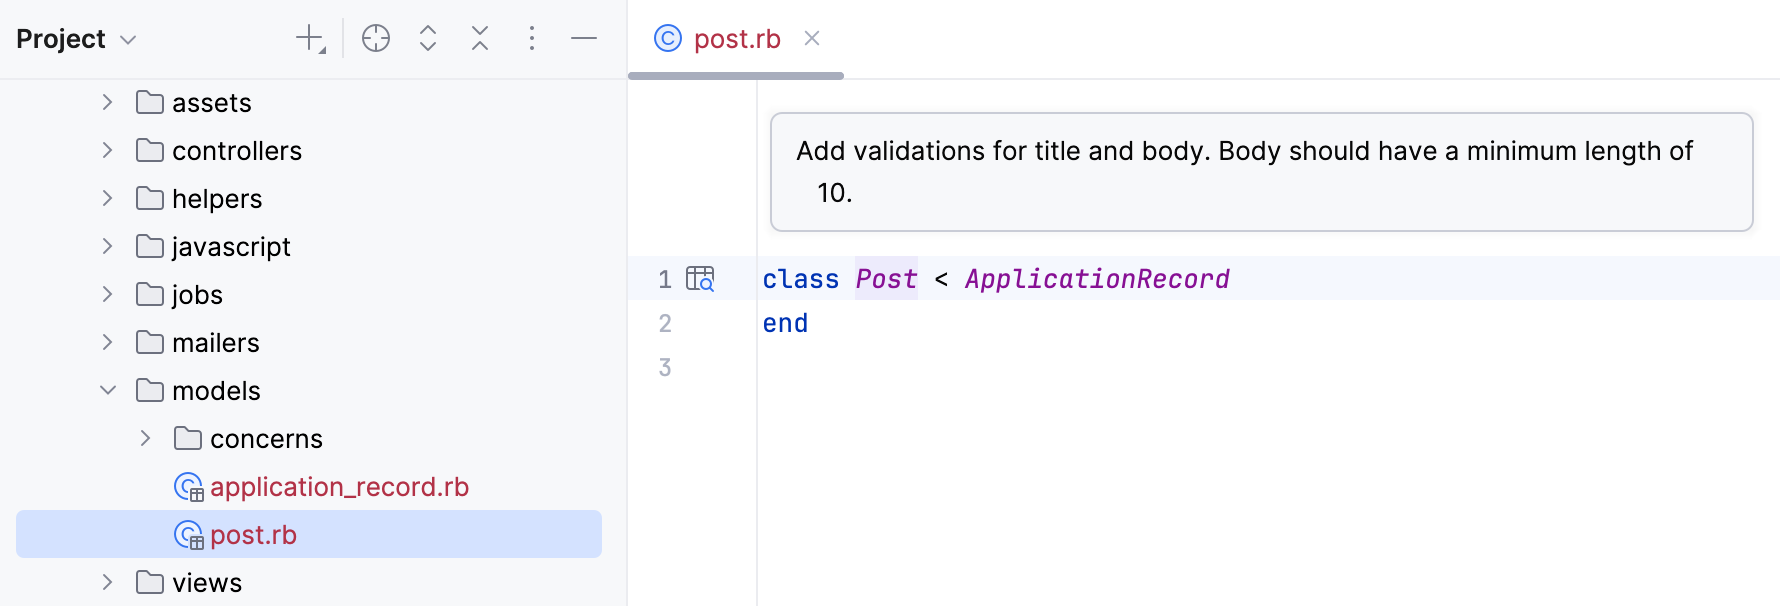Expand the controllers folder
Screen dimensions: 1780x606
tap(107, 151)
